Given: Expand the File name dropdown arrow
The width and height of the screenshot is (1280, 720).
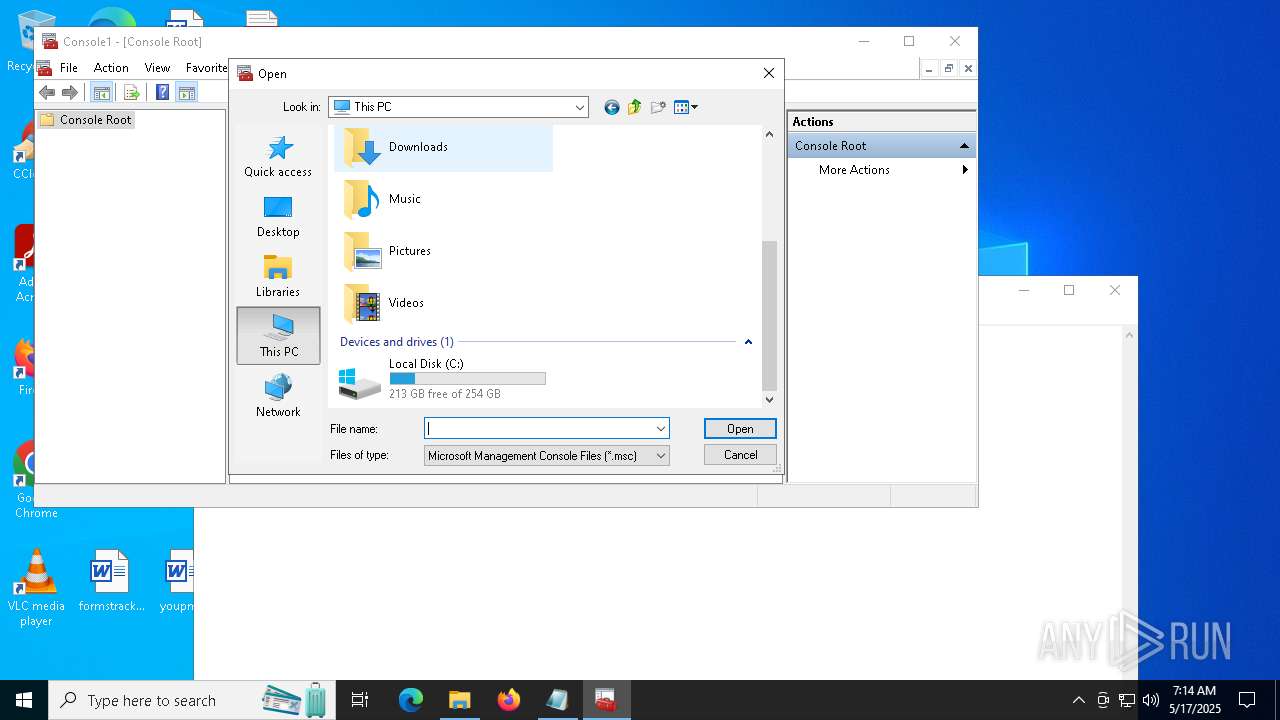Looking at the screenshot, I should (x=660, y=429).
